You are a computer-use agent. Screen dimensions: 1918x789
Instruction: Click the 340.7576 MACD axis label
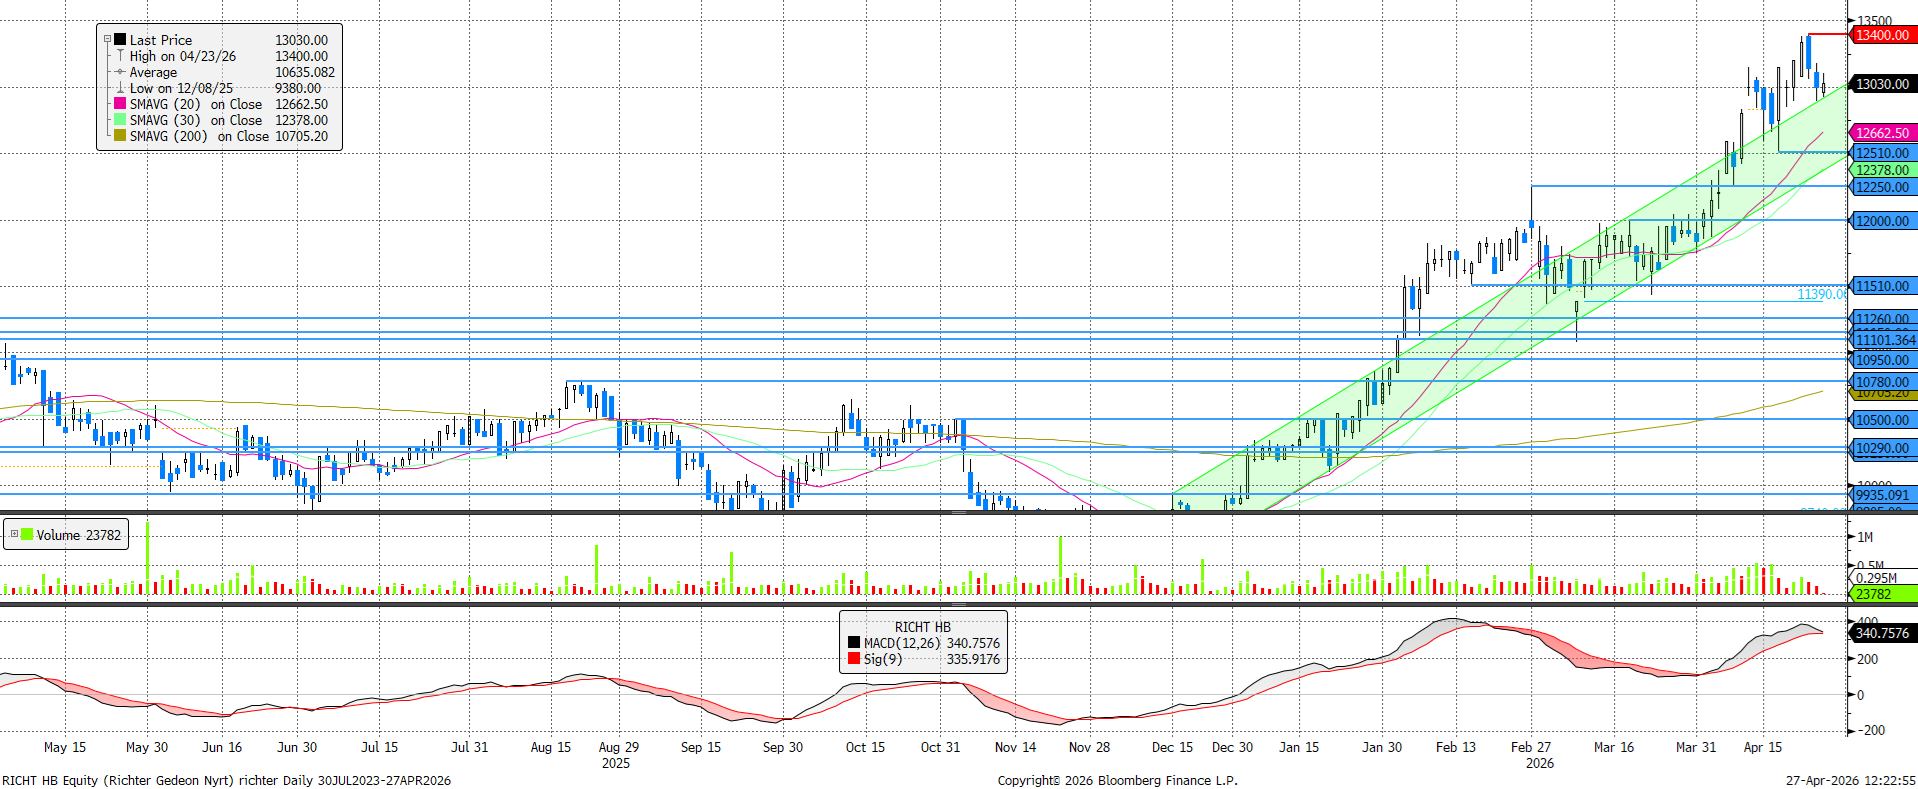(1882, 633)
